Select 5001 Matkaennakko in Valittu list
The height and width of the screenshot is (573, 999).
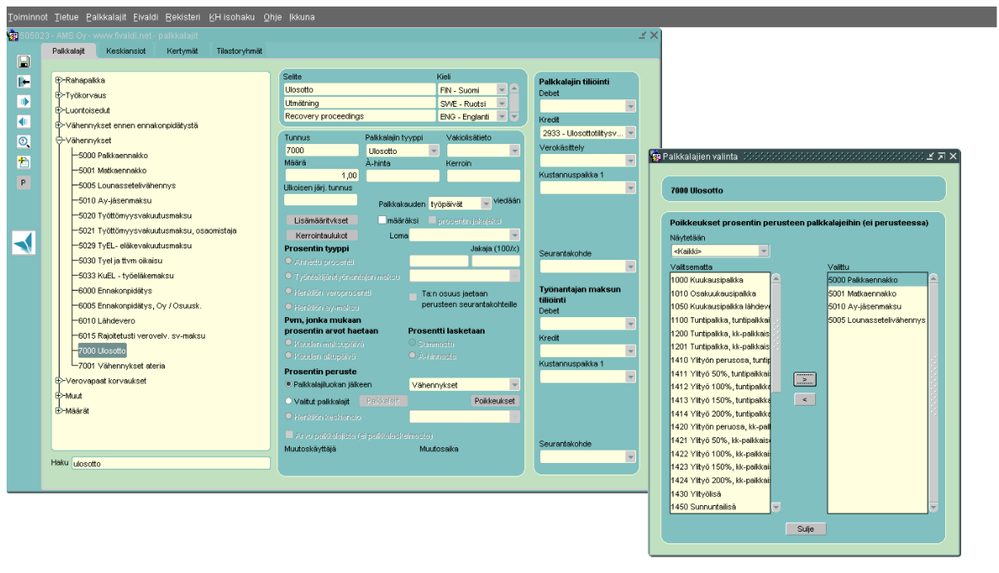[877, 293]
